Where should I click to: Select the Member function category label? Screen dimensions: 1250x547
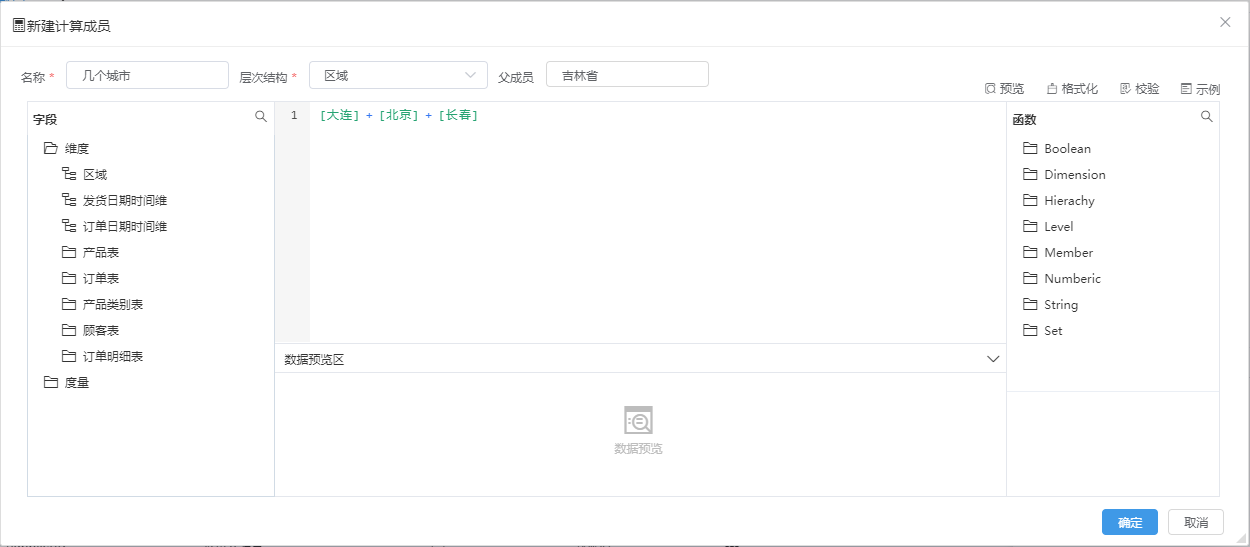(1068, 252)
